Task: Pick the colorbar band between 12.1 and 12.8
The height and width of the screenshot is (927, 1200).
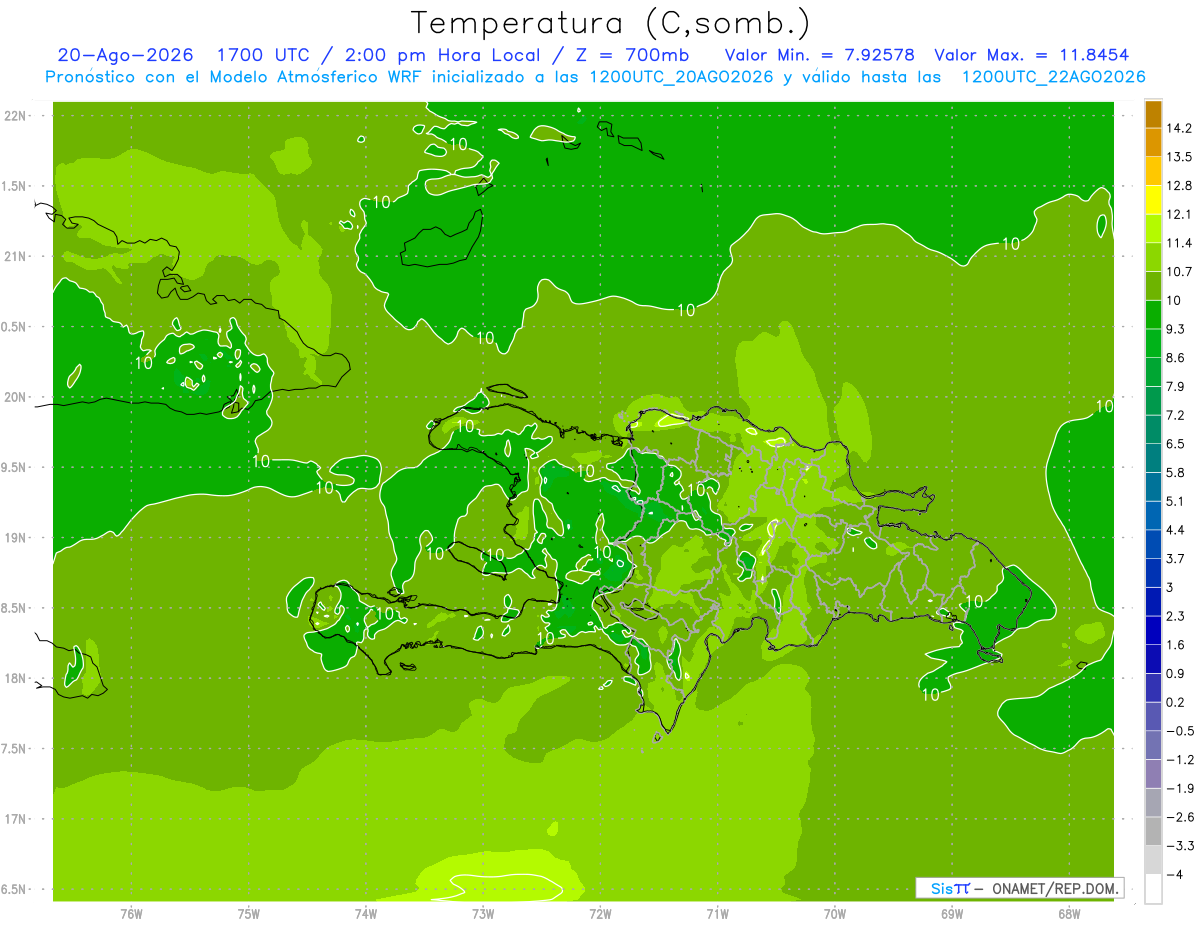Action: click(1153, 200)
